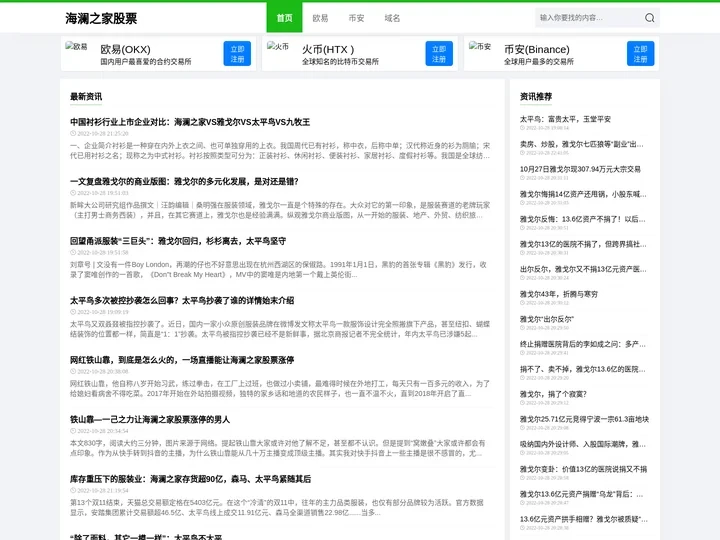720x540 pixels.
Task: Click the 币安 logo image
Action: [480, 46]
